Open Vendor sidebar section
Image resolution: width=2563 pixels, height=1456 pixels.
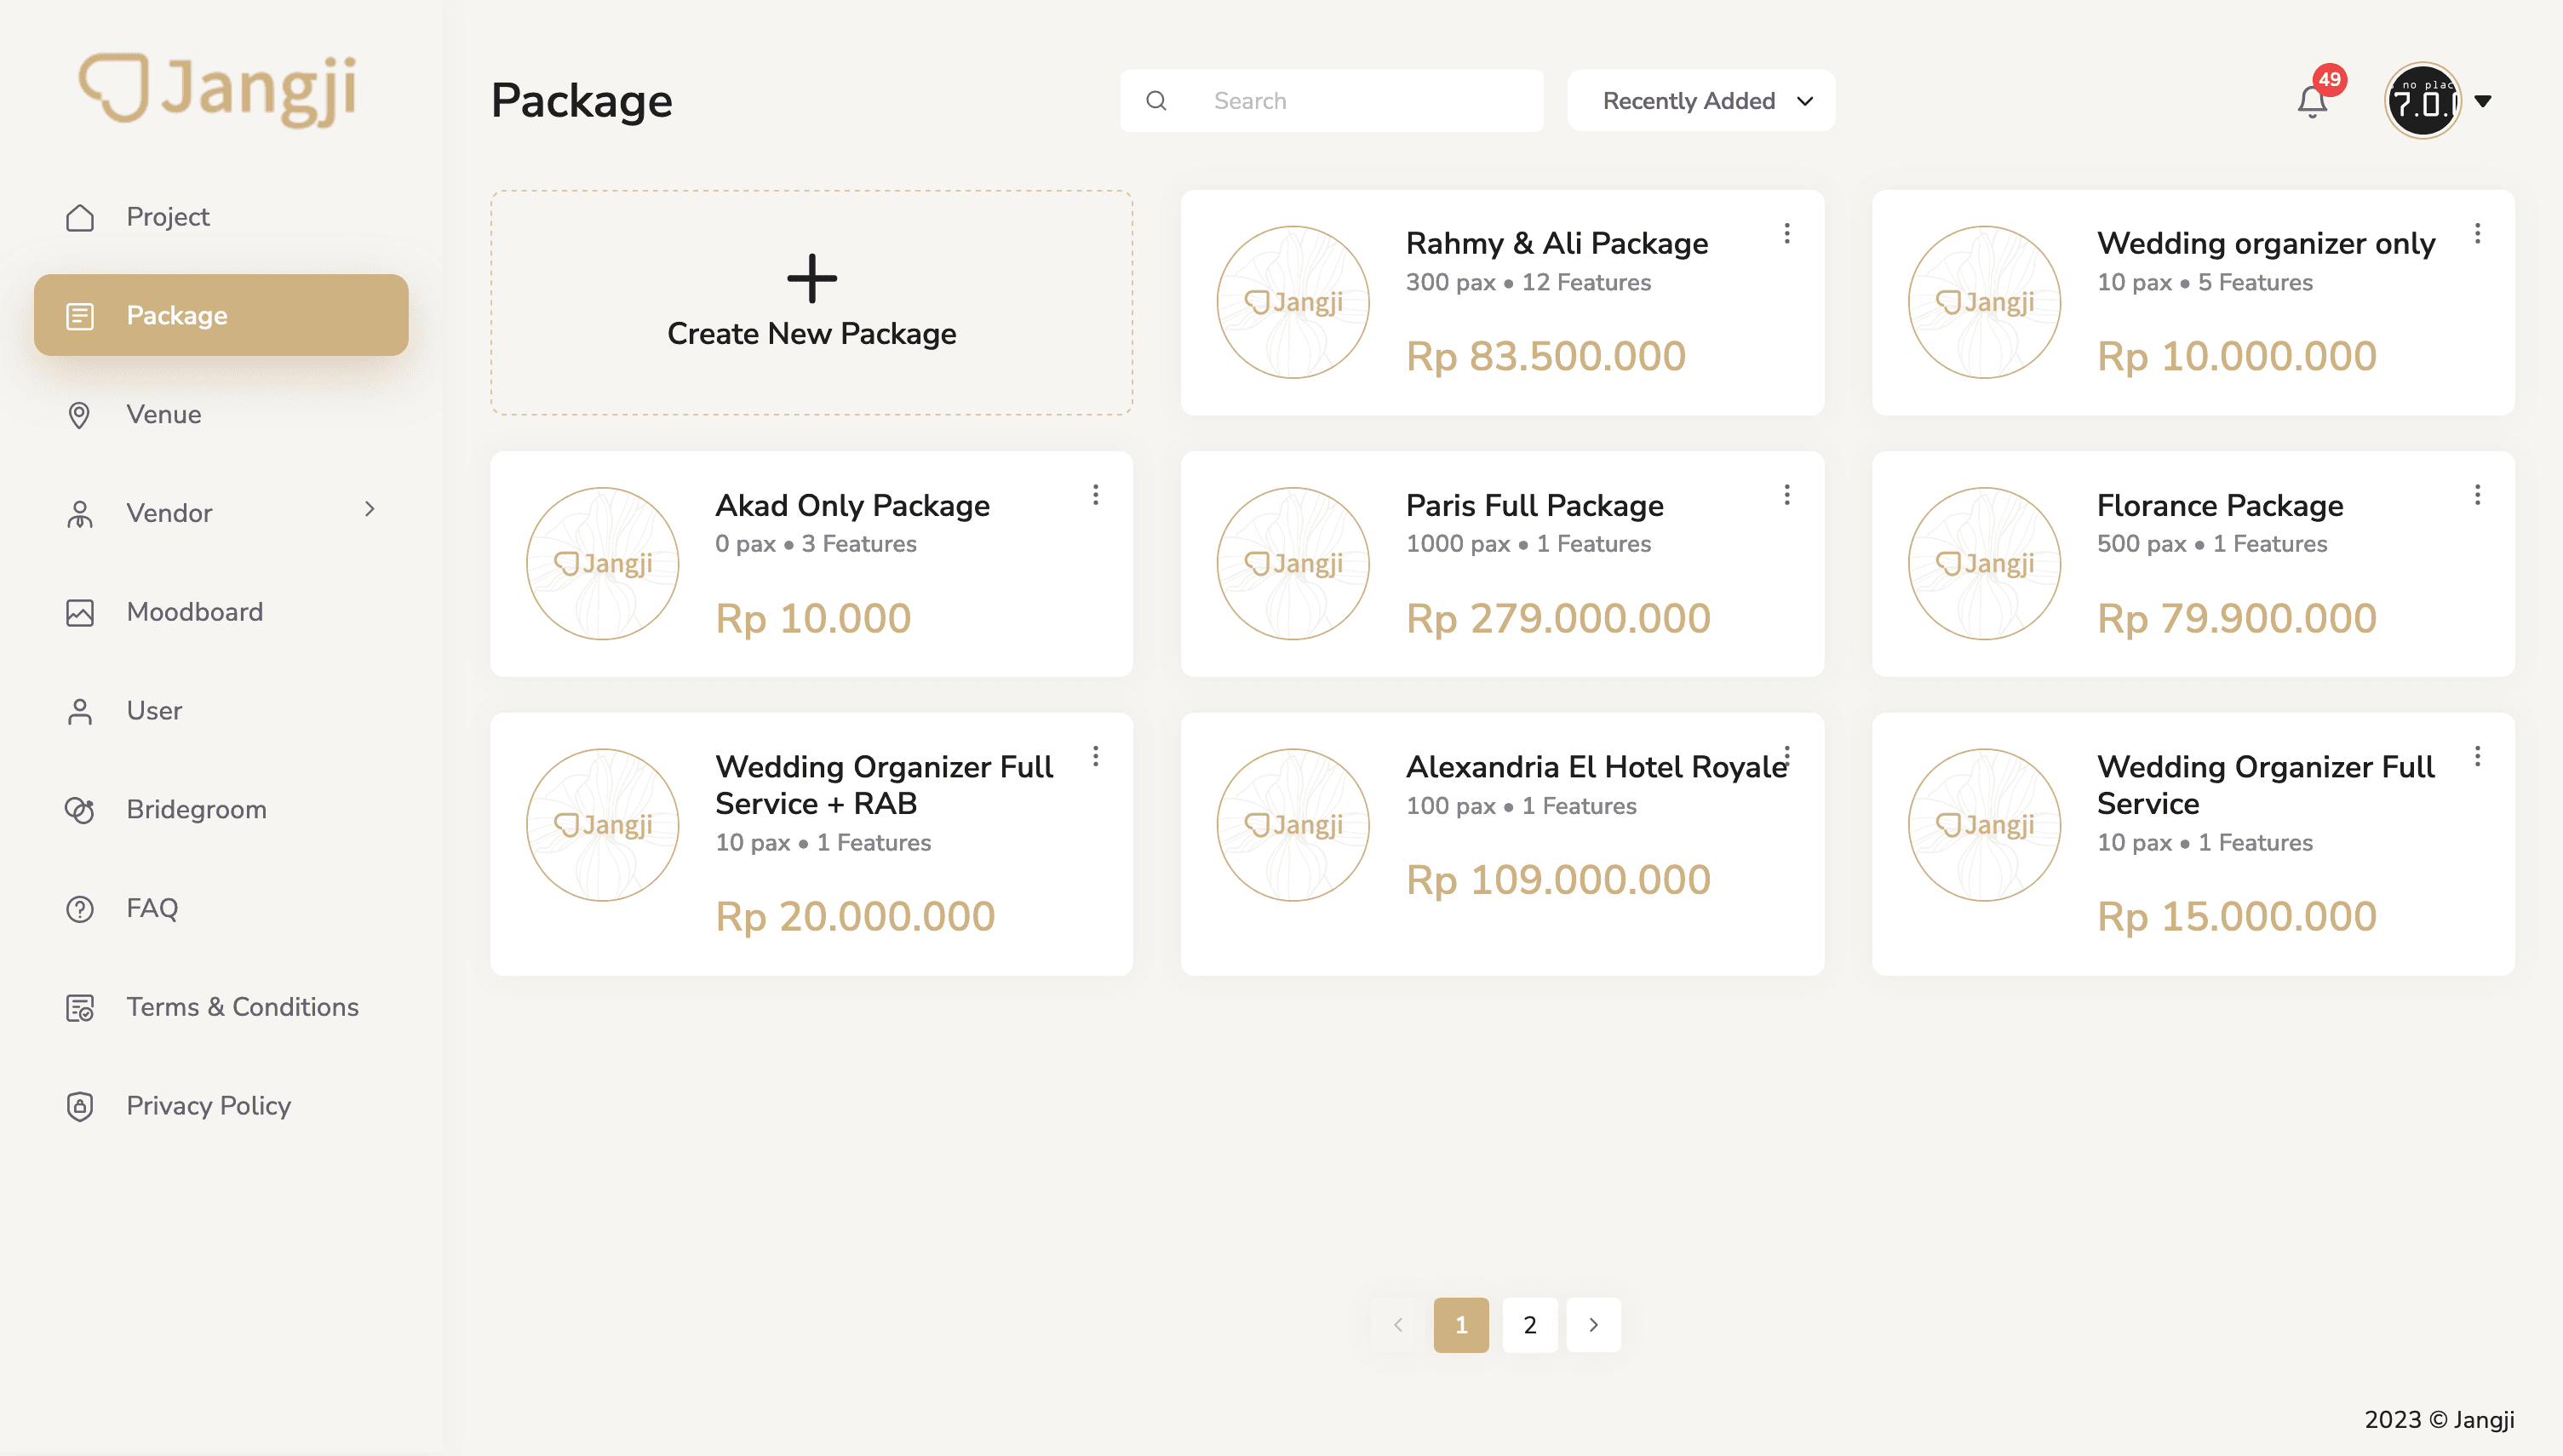[221, 513]
